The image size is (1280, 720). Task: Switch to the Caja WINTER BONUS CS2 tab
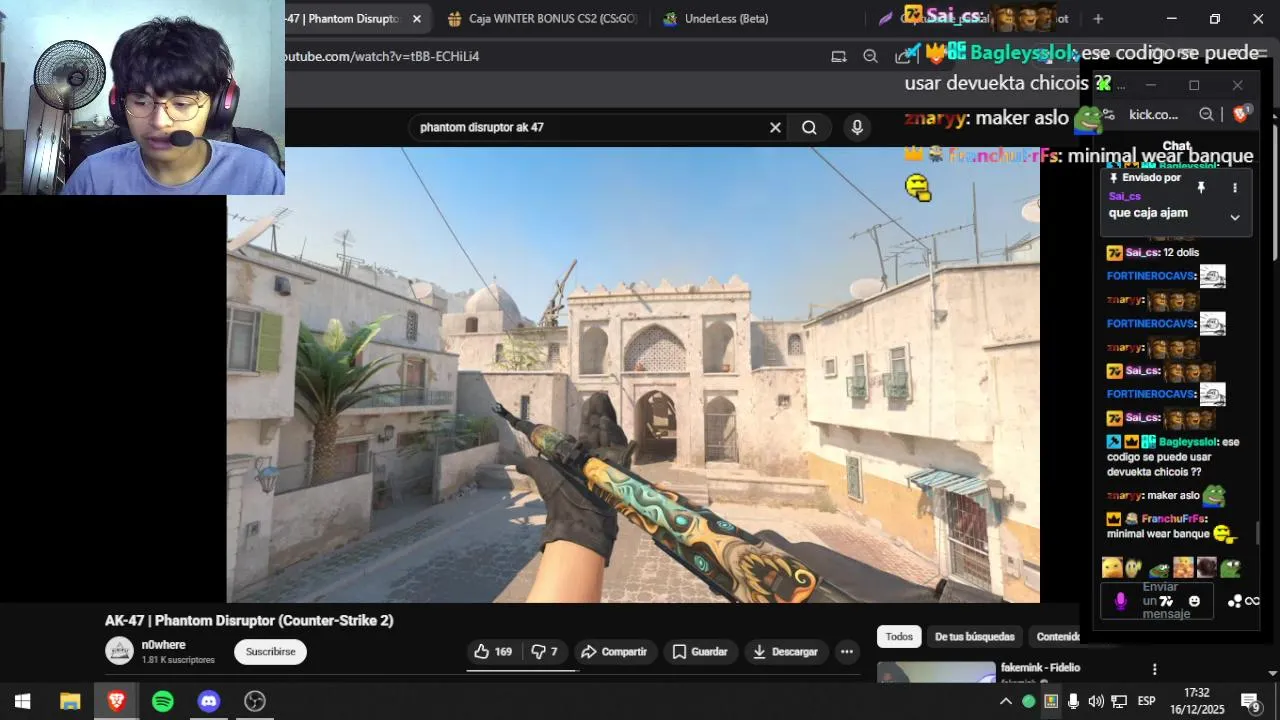pyautogui.click(x=541, y=18)
